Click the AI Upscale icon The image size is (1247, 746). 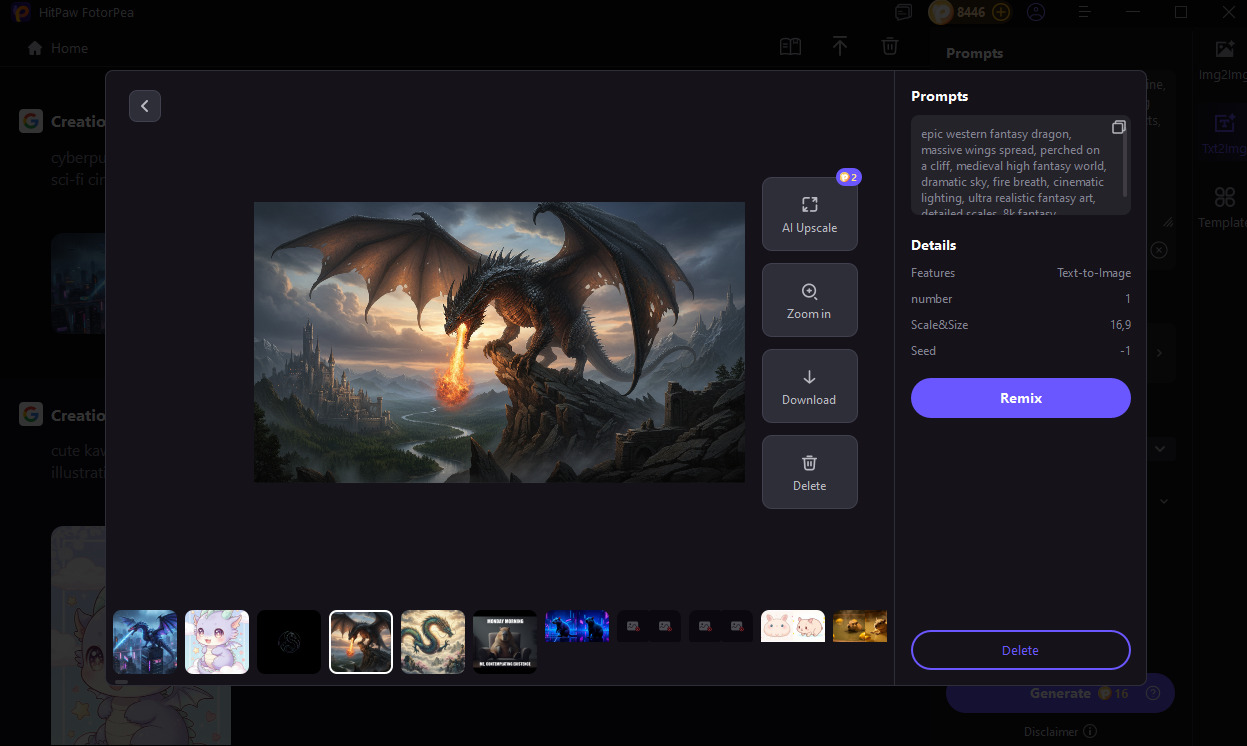pyautogui.click(x=810, y=204)
